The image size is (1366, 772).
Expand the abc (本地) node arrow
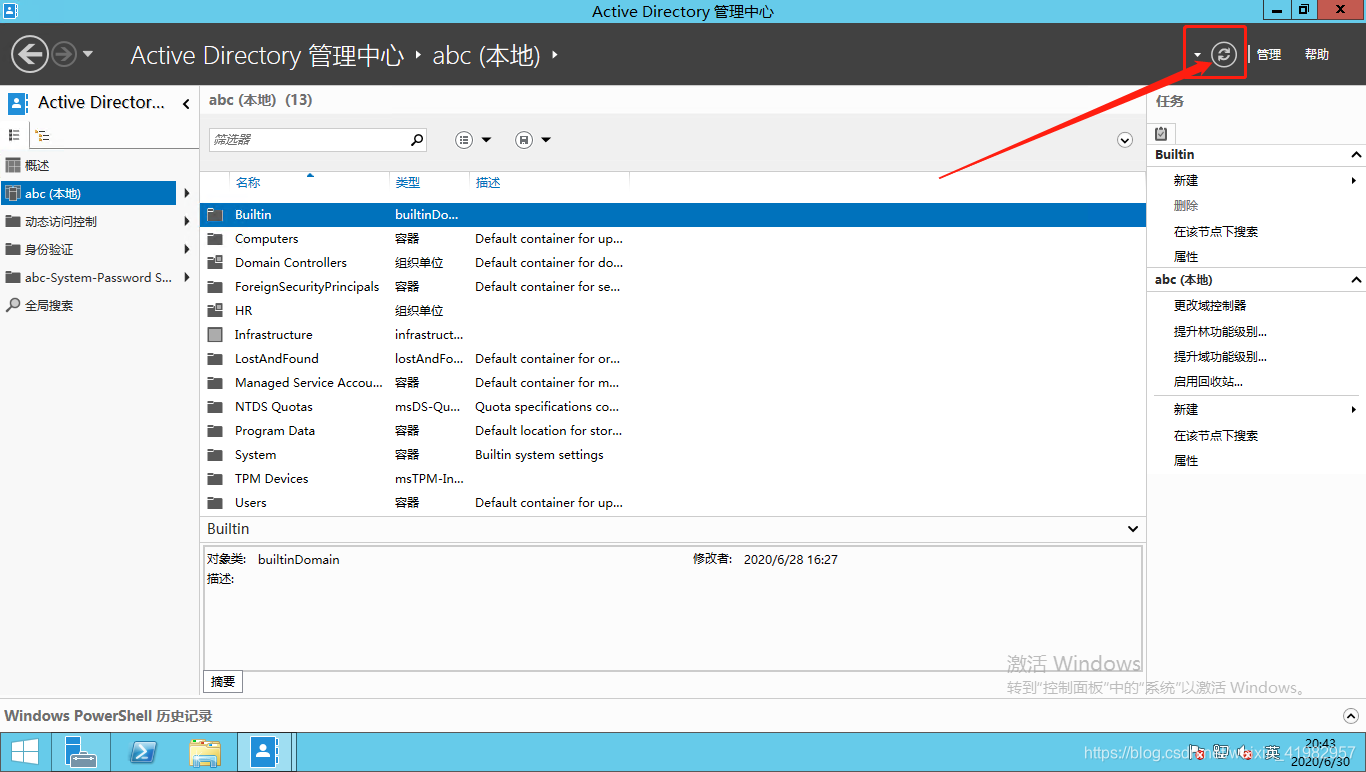(x=187, y=193)
